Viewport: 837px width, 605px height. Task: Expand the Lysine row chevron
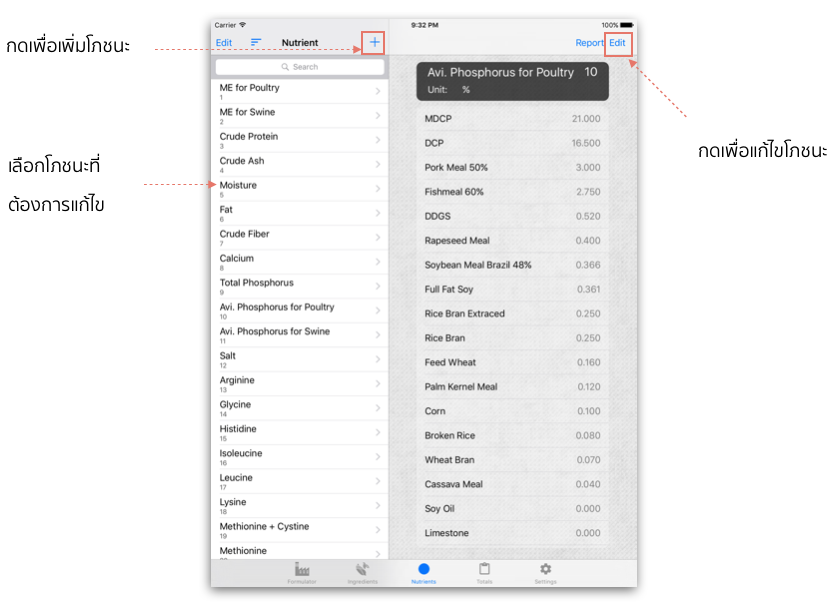(x=377, y=505)
